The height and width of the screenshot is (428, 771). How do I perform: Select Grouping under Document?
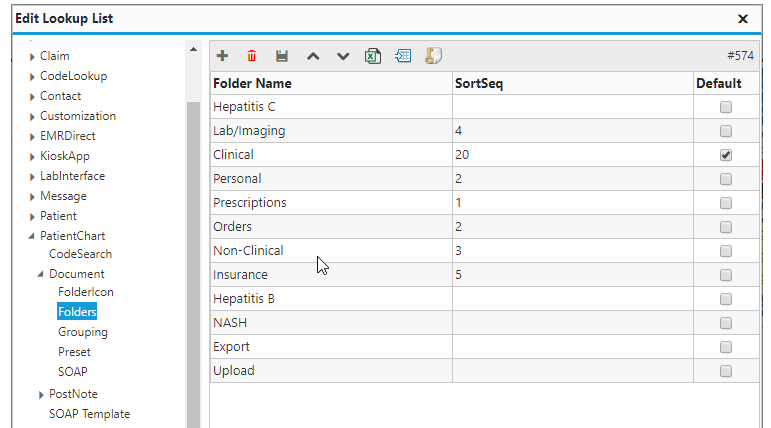pos(83,332)
